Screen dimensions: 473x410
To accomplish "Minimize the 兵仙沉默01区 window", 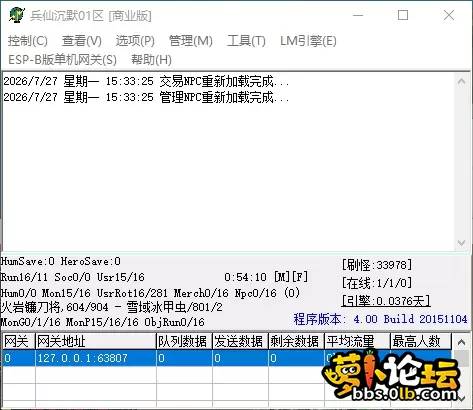I will point(358,15).
